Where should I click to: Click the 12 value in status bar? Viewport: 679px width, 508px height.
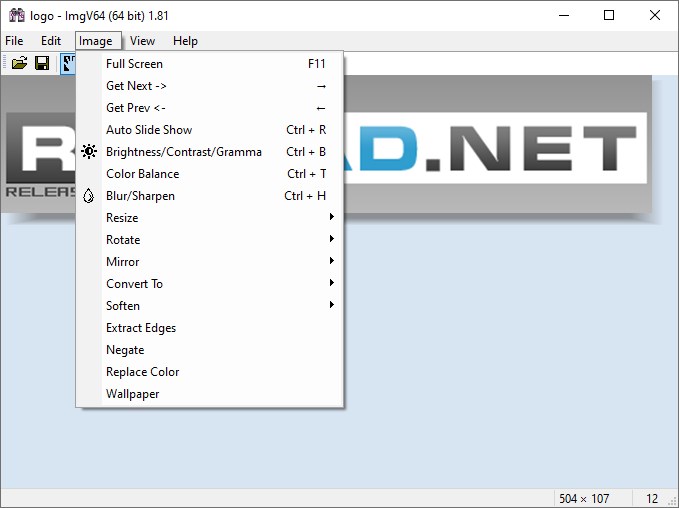click(x=652, y=499)
